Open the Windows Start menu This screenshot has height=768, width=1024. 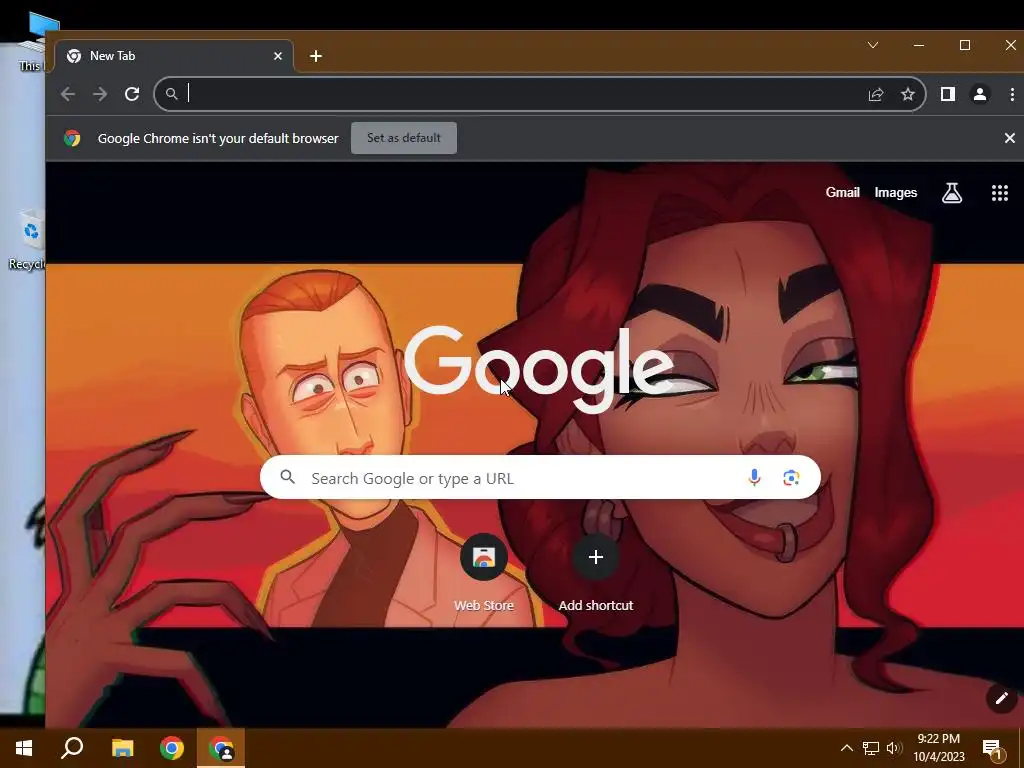pos(24,748)
